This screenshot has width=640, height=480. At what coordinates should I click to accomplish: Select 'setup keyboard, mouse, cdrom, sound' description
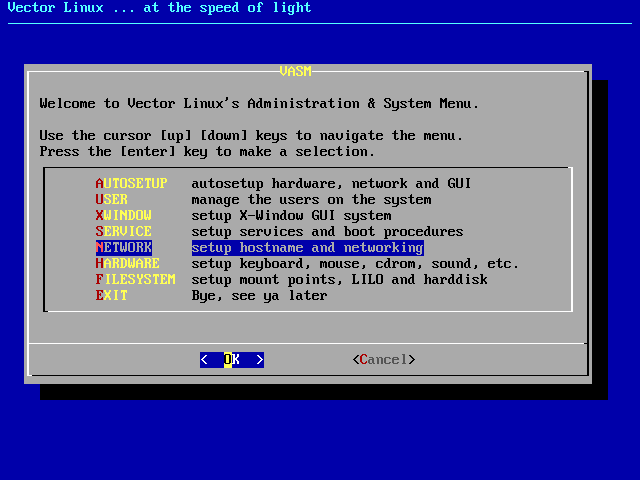click(x=355, y=264)
